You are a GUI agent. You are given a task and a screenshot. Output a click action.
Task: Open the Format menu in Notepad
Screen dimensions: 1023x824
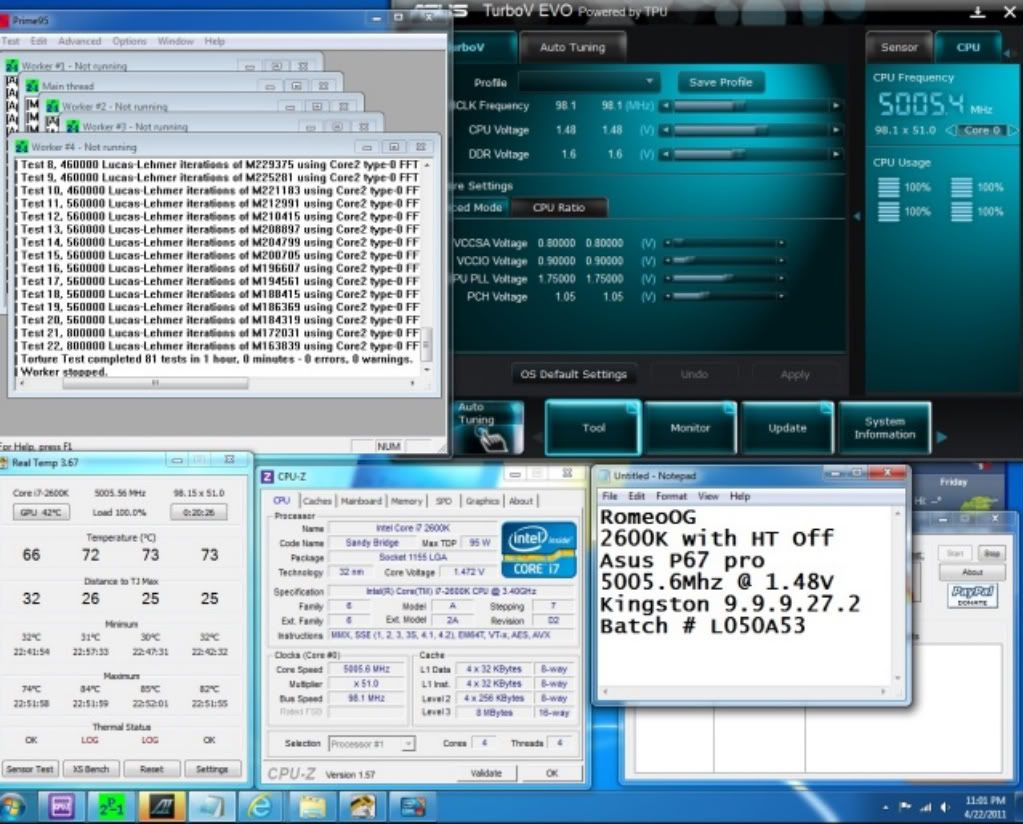(x=671, y=496)
